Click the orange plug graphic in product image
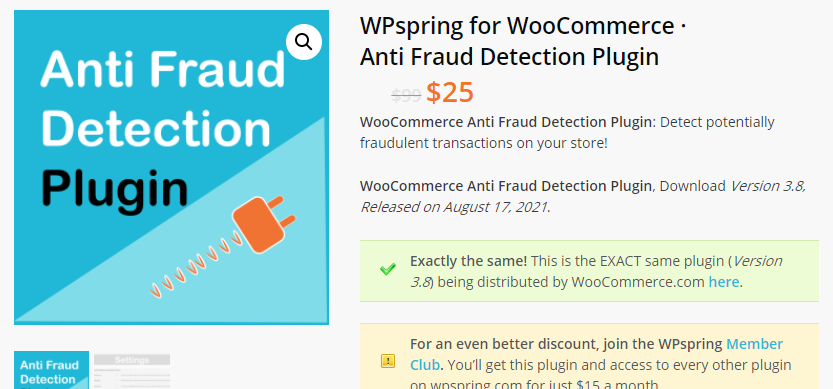Screen dimensions: 833x389 point(264,224)
